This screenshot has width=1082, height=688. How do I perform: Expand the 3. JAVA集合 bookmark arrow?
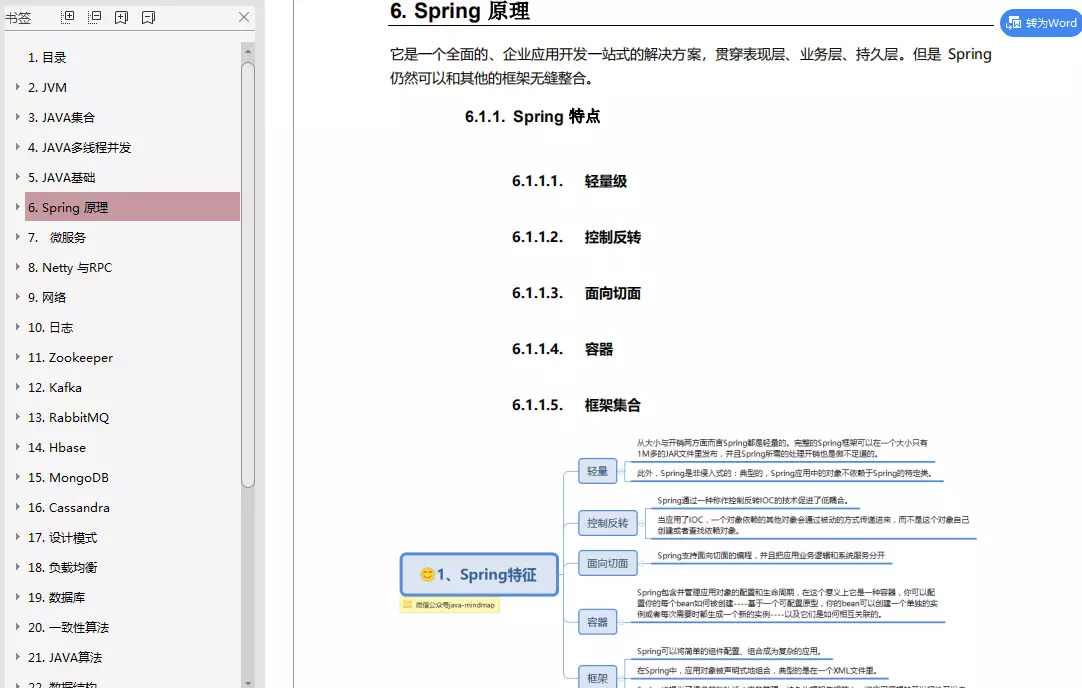[17, 117]
